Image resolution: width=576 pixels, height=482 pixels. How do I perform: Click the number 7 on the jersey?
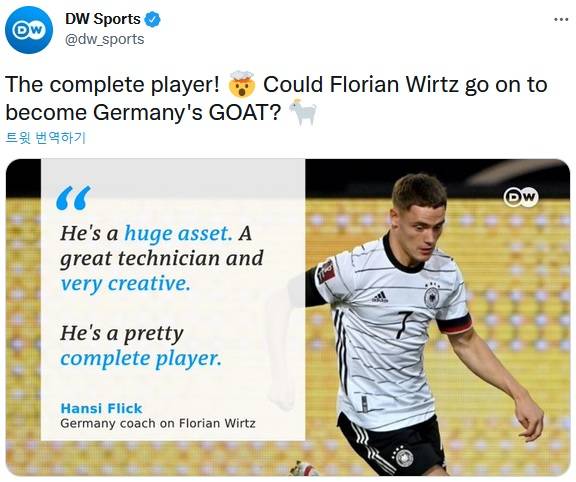[x=404, y=324]
